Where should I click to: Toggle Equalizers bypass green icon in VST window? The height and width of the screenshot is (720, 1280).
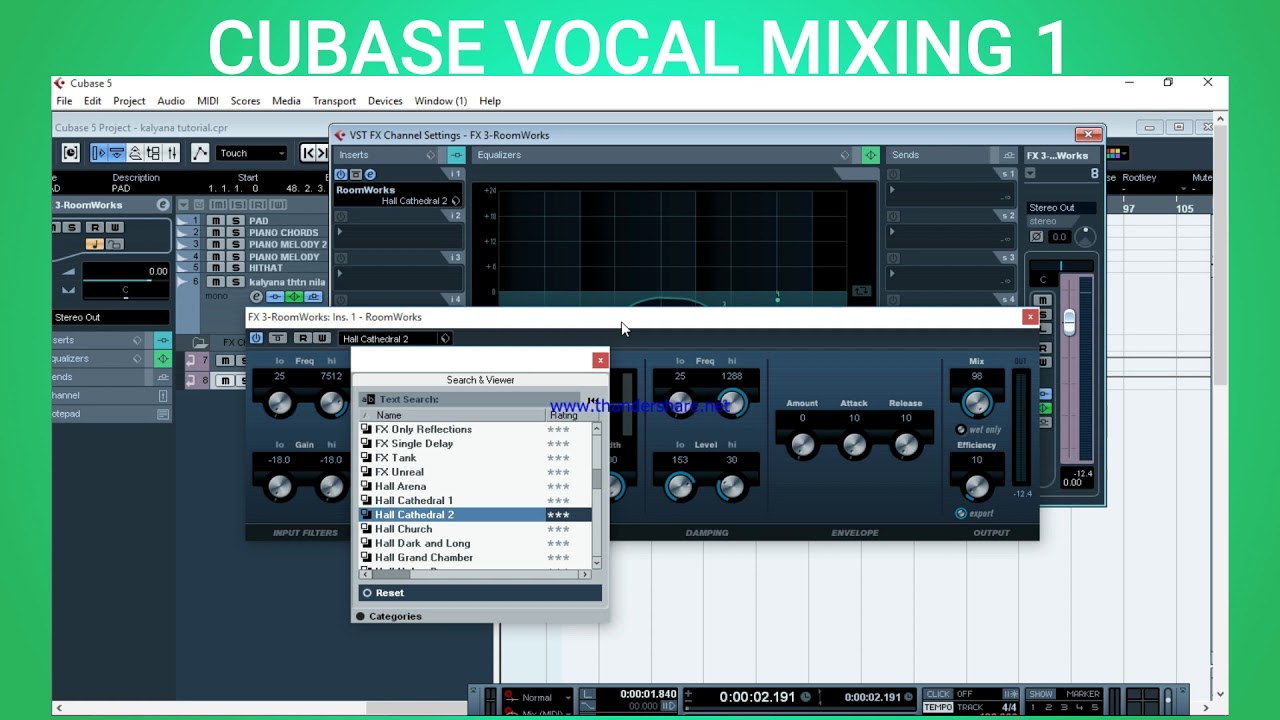pos(870,155)
